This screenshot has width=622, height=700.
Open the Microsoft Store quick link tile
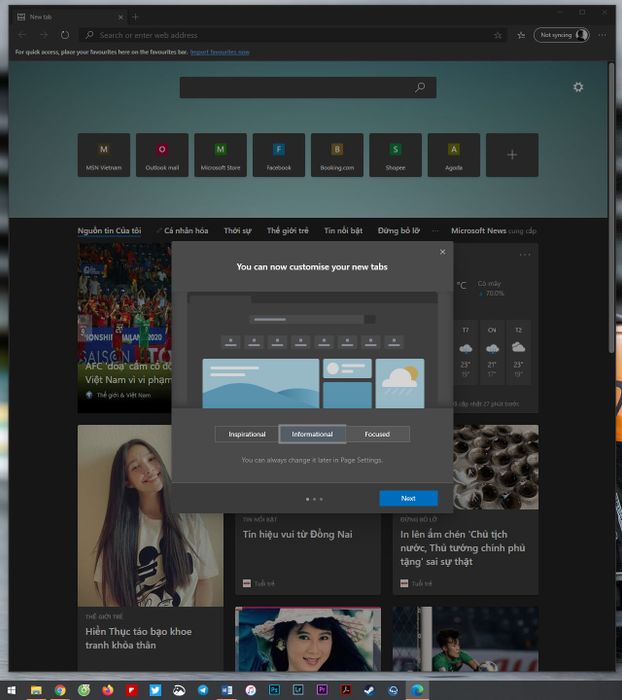pyautogui.click(x=221, y=155)
